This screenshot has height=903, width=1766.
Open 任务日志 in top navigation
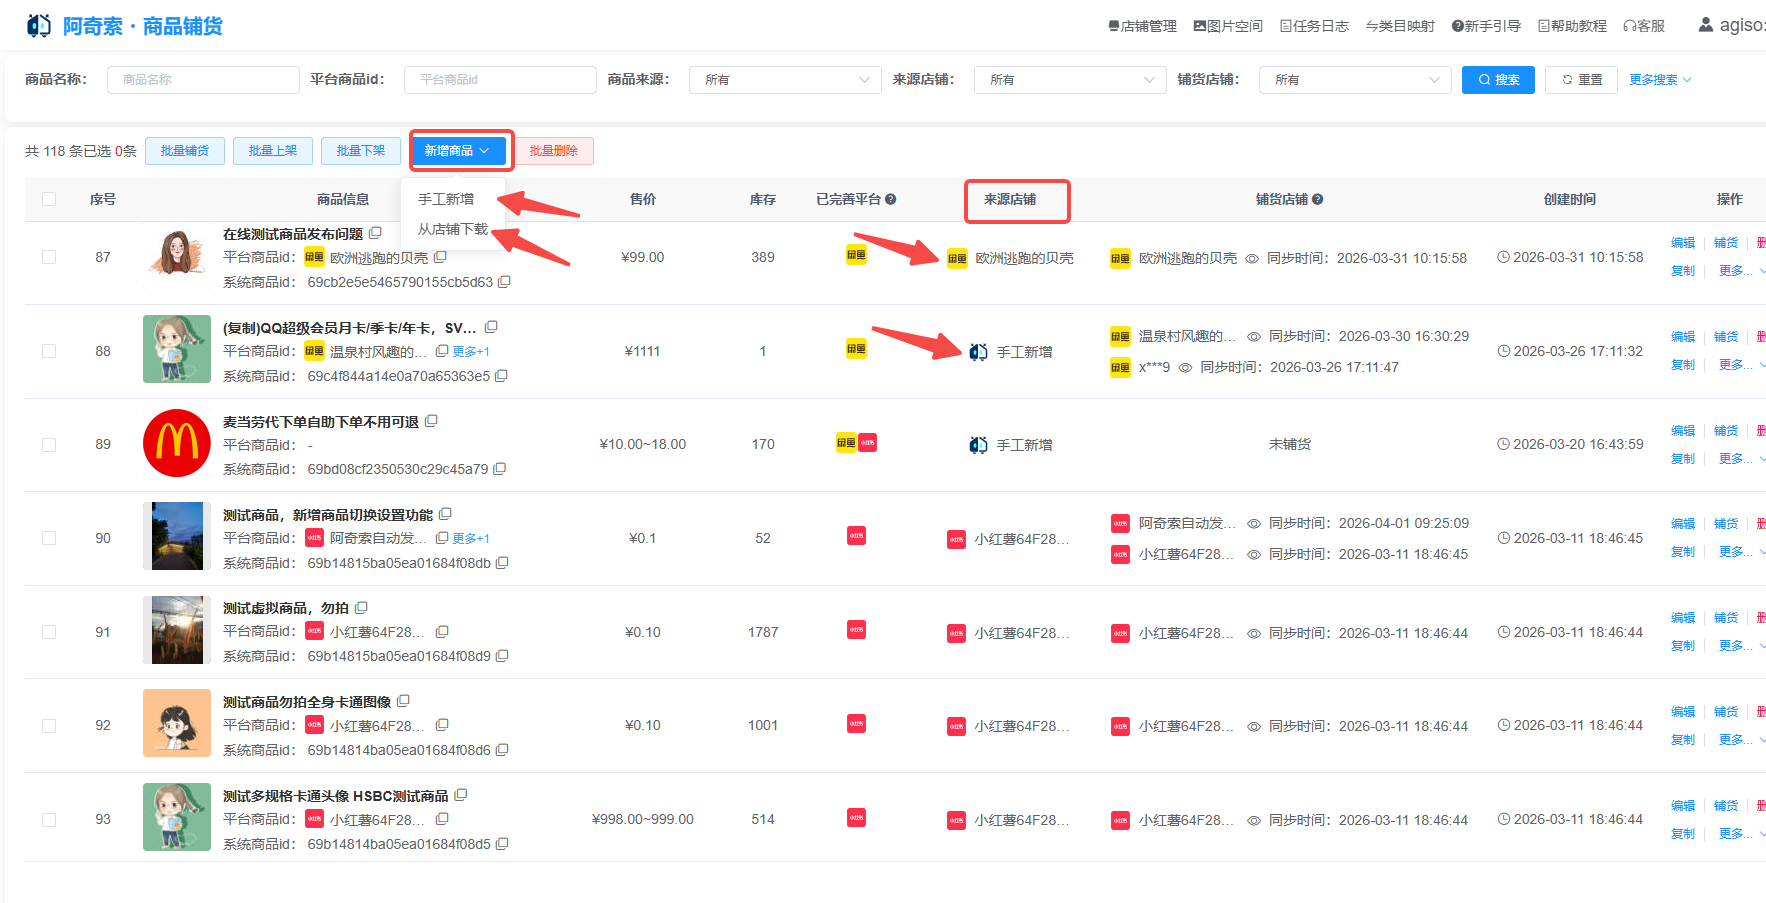[x=1314, y=26]
